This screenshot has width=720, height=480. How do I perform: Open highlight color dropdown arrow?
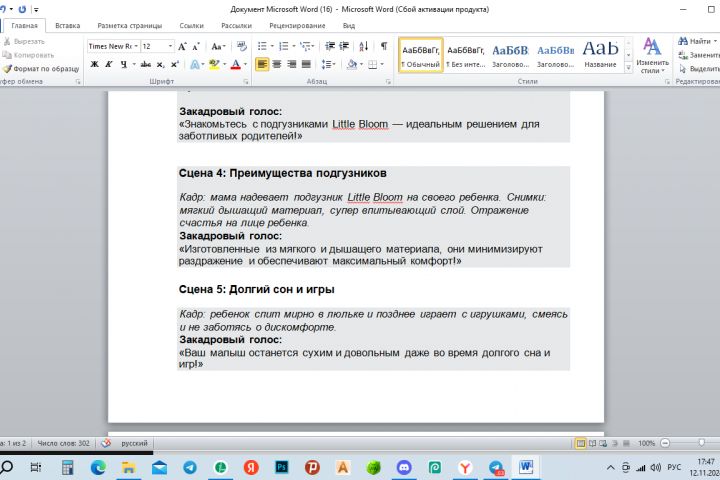point(224,64)
